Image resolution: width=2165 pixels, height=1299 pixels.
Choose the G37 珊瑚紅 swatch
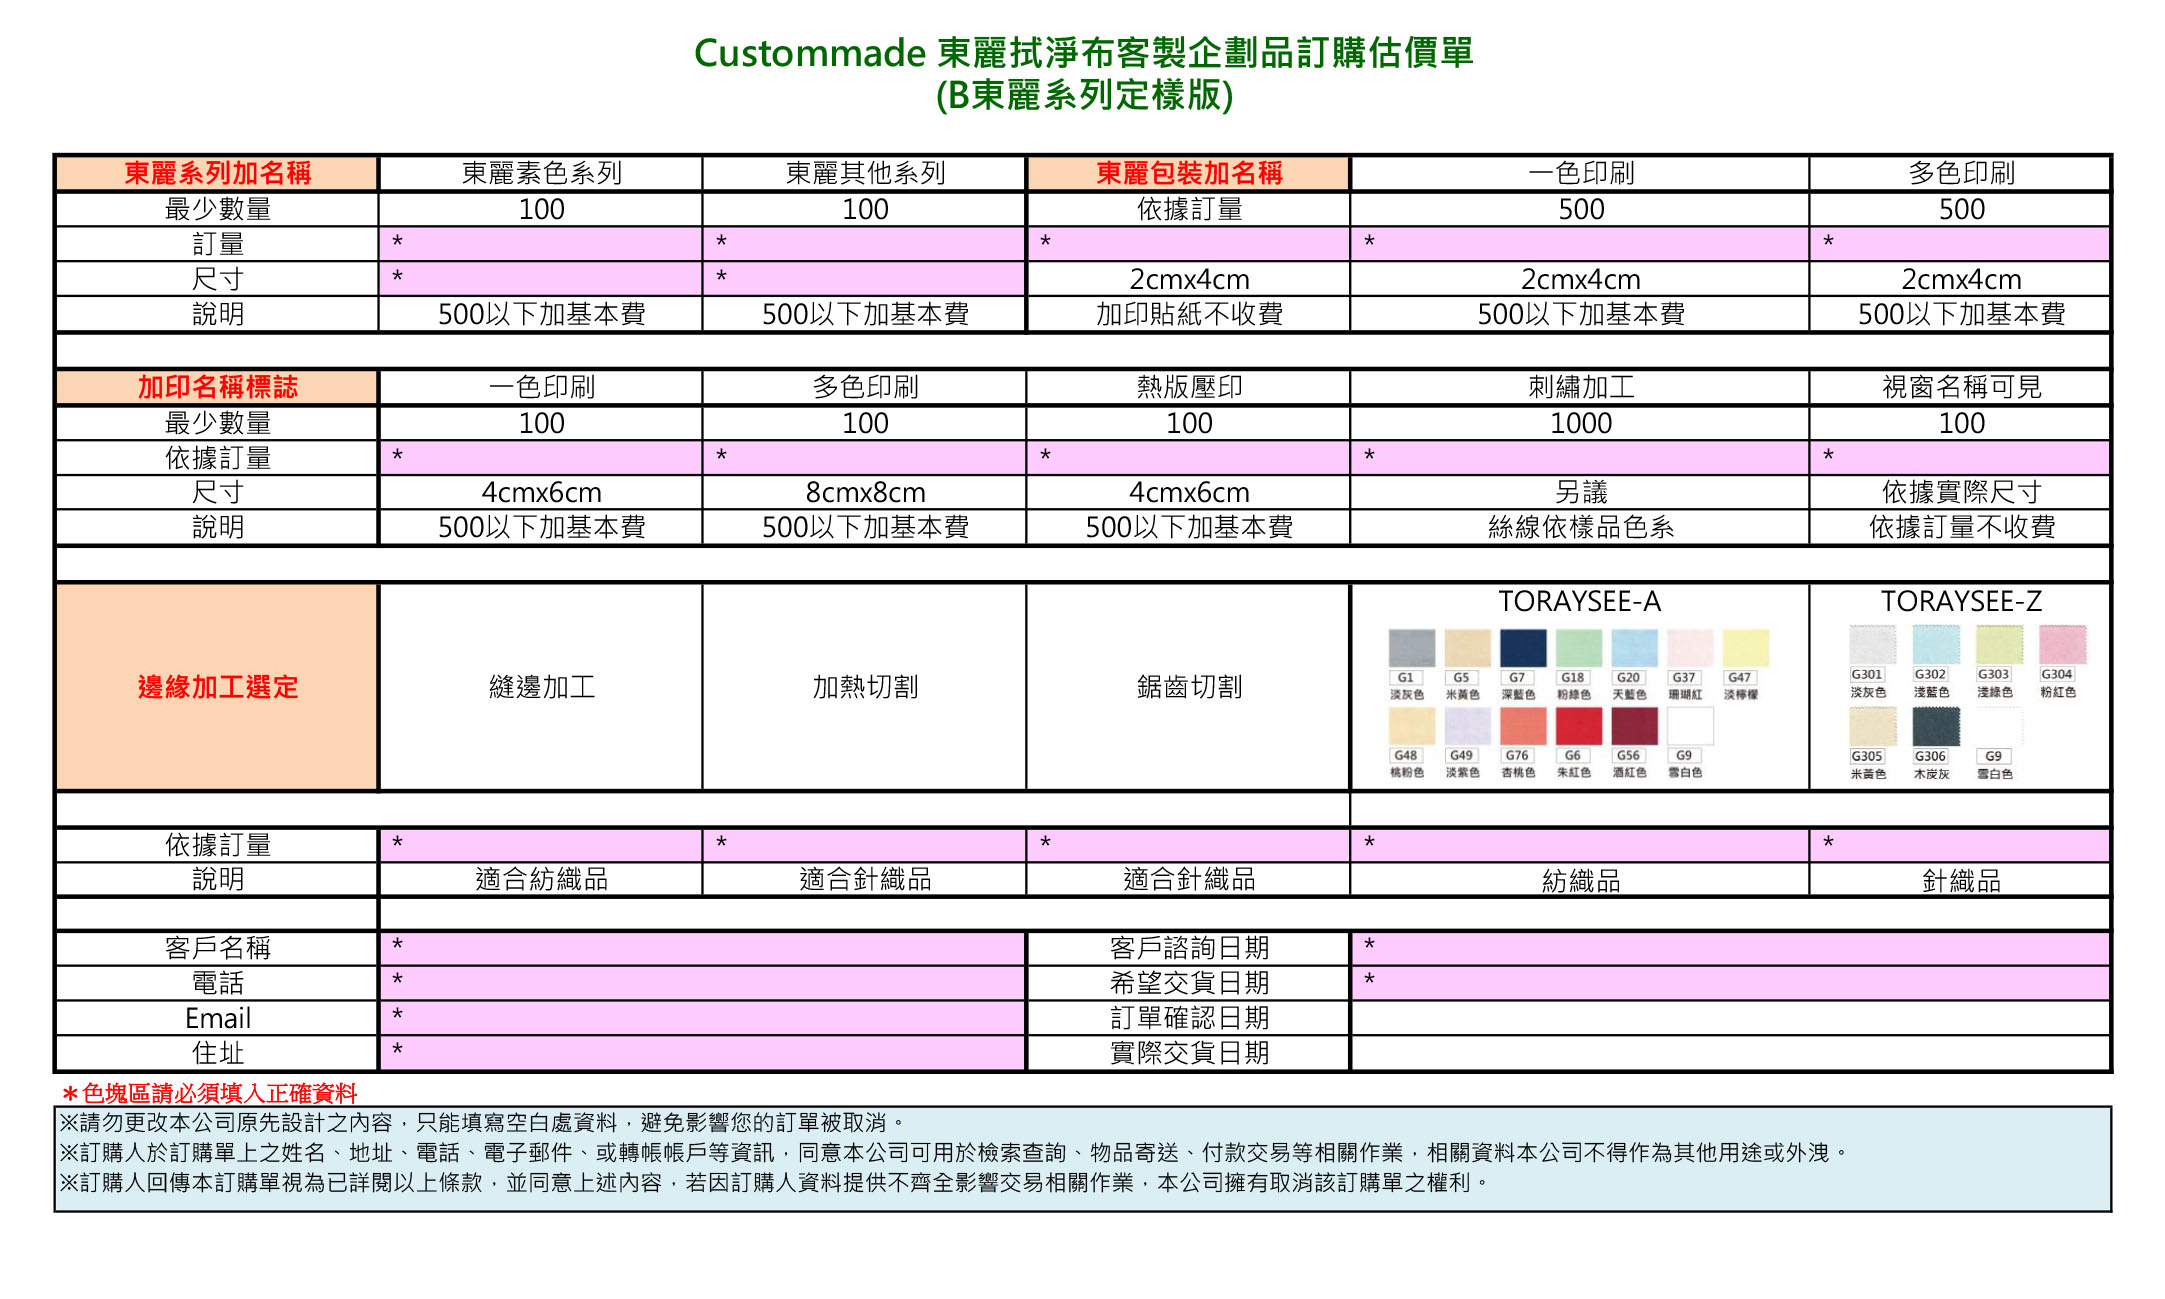[1691, 648]
